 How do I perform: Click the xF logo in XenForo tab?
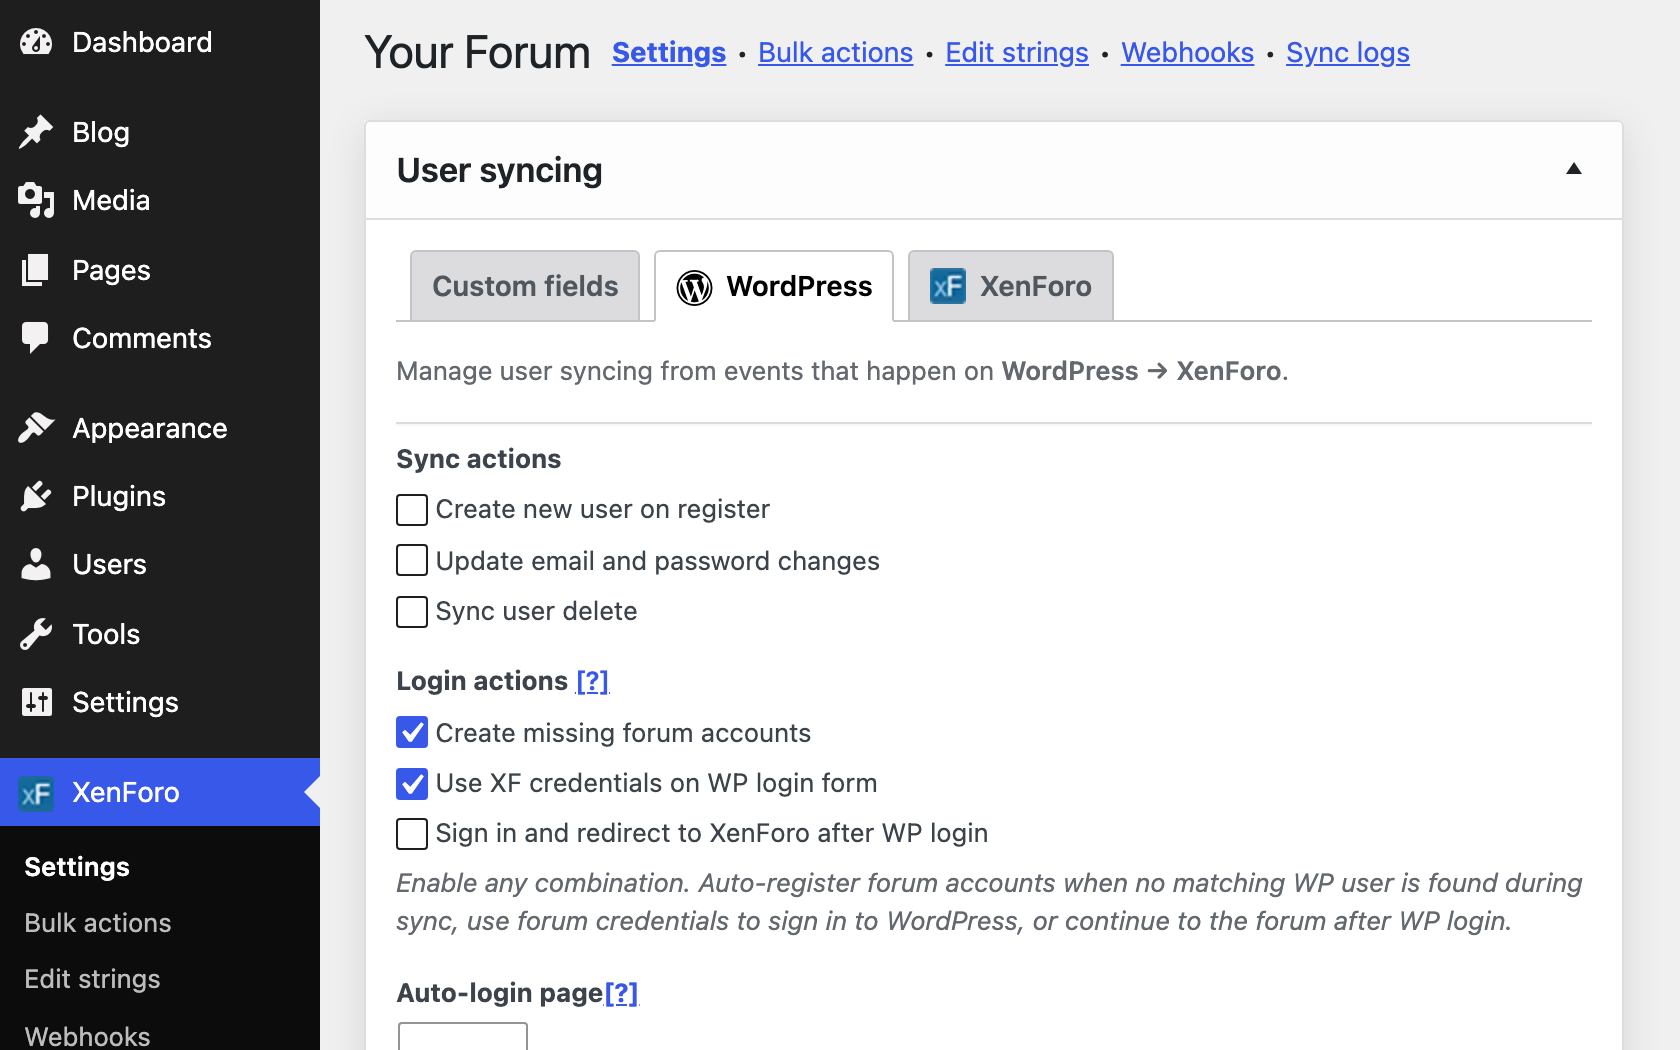pyautogui.click(x=947, y=286)
